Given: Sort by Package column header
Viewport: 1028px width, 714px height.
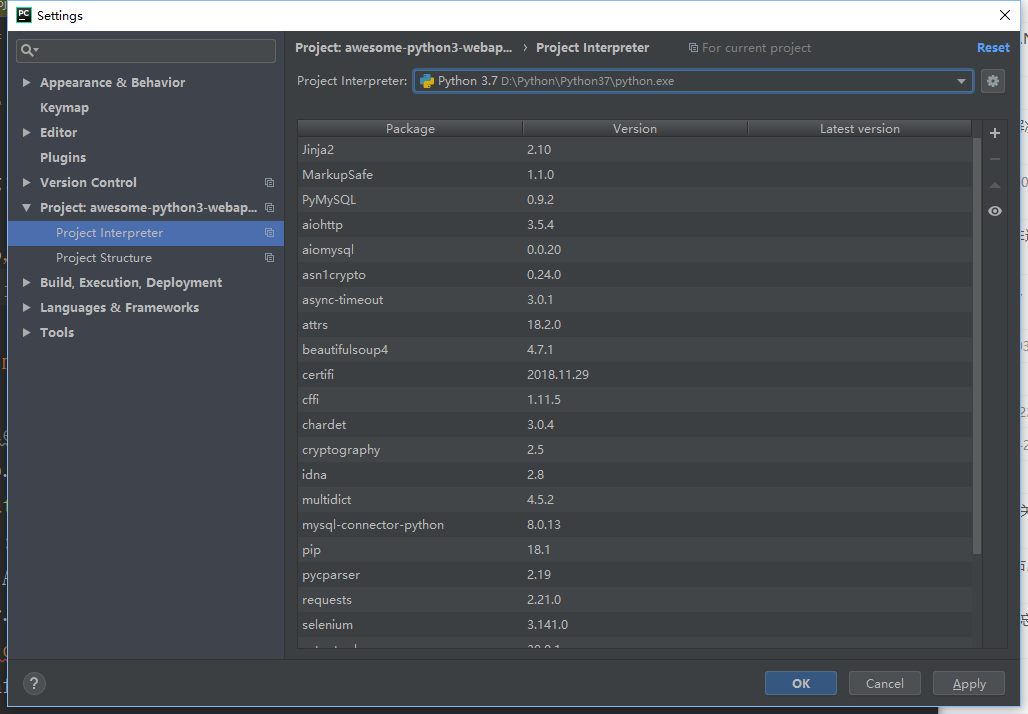Looking at the screenshot, I should click(x=410, y=129).
